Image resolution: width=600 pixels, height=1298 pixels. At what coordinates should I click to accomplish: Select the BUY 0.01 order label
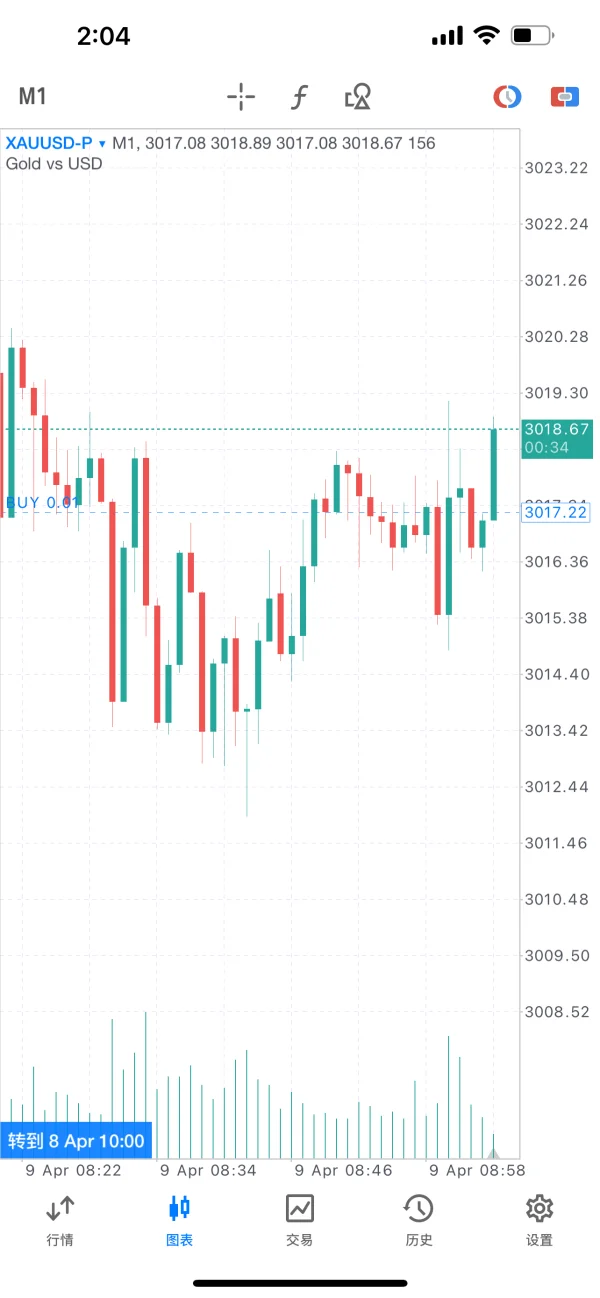click(42, 502)
